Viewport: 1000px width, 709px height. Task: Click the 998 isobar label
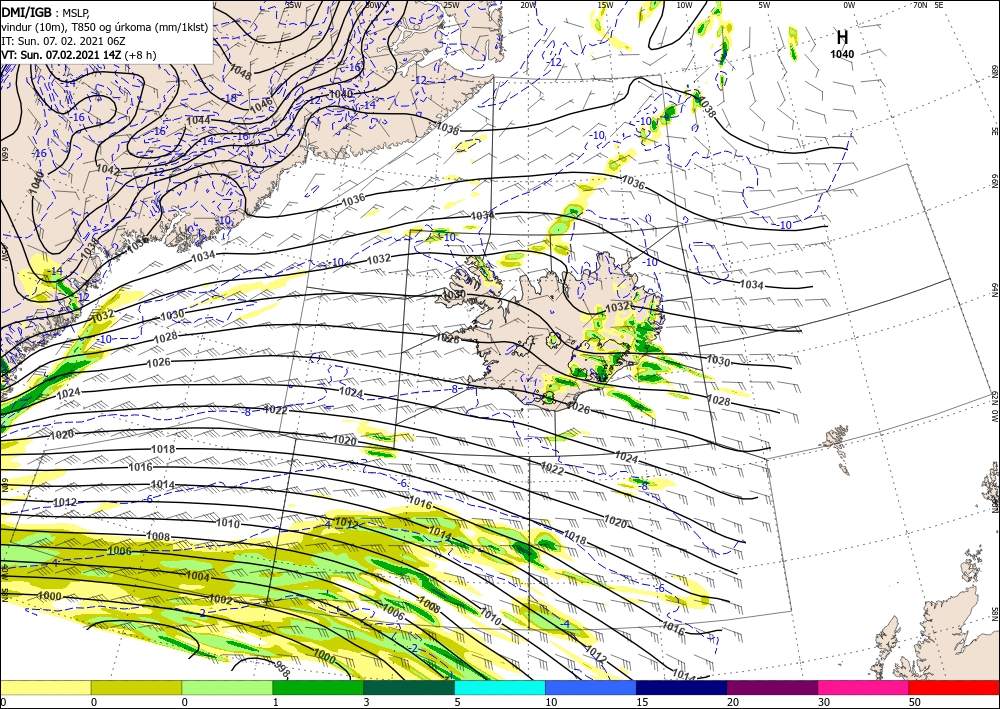[x=281, y=668]
